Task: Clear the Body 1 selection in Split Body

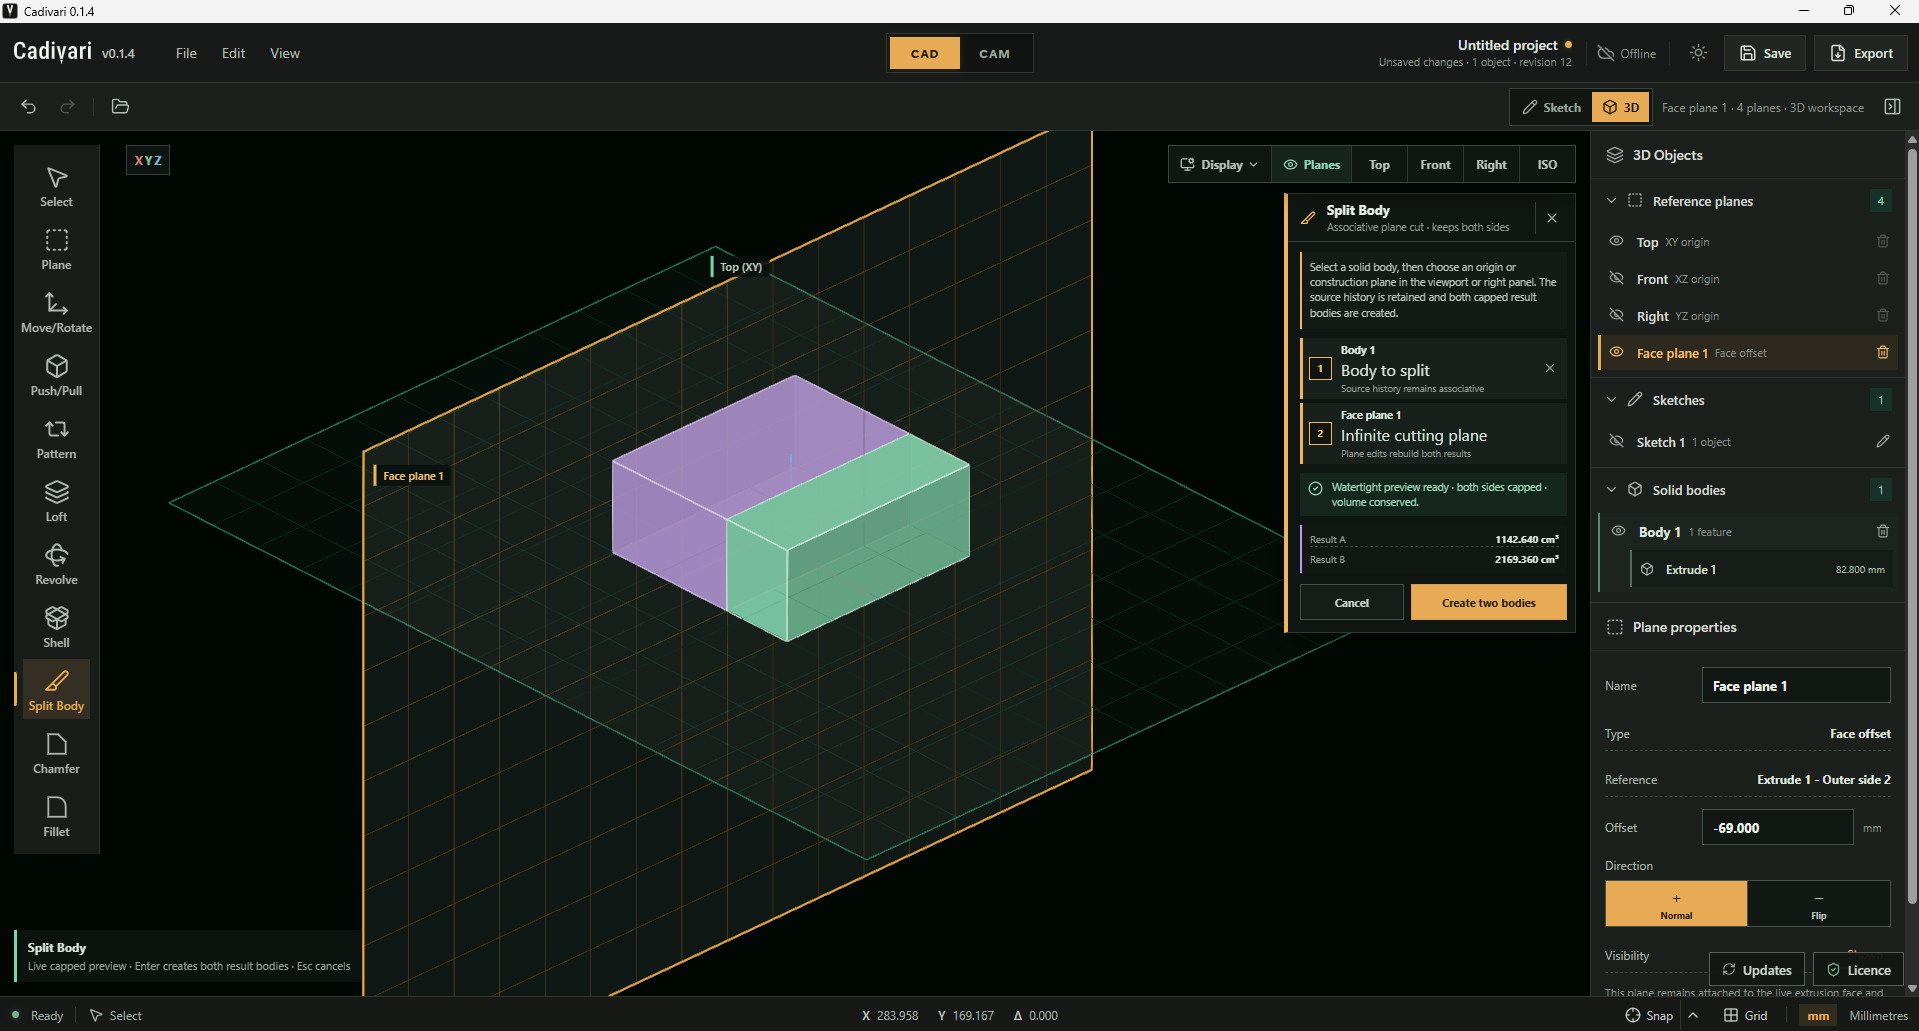Action: [1550, 368]
